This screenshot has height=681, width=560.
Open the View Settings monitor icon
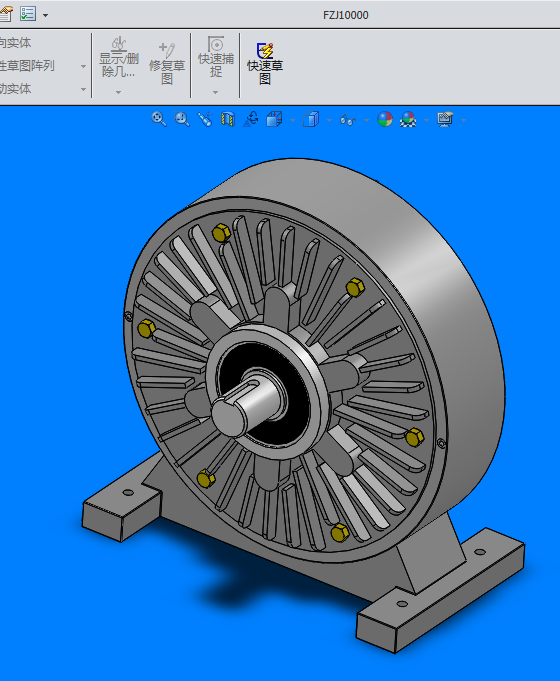[x=445, y=119]
